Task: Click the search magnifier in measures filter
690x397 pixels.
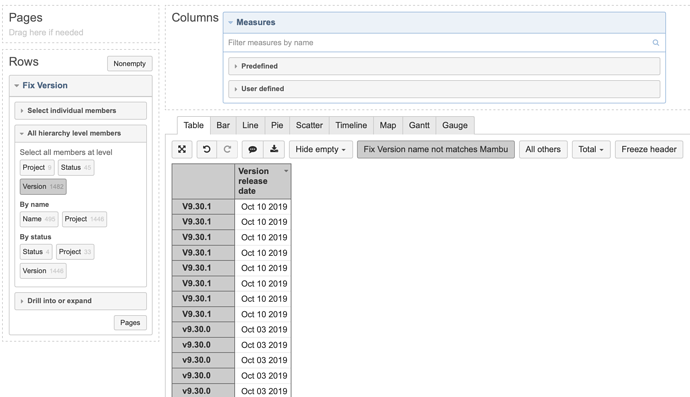Action: (656, 43)
